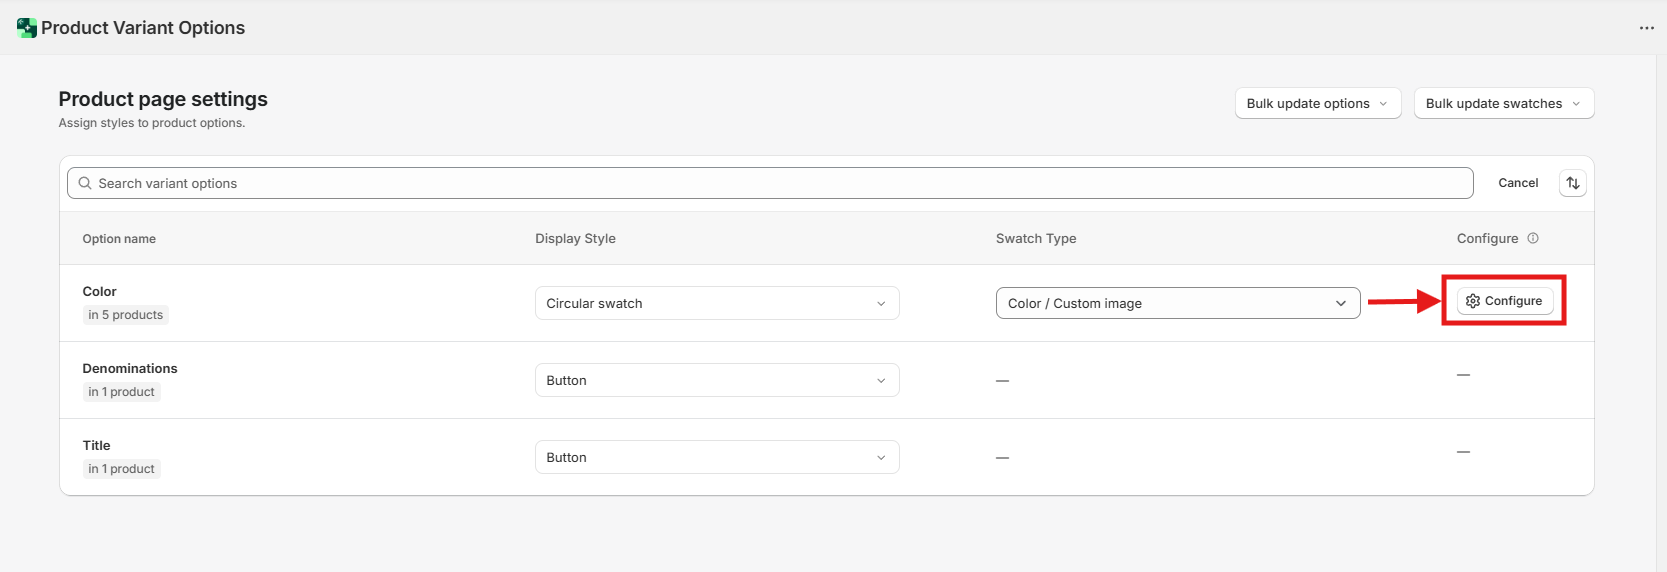Click the sort arrows icon button
Screen dimensions: 1667x572
tap(1572, 183)
